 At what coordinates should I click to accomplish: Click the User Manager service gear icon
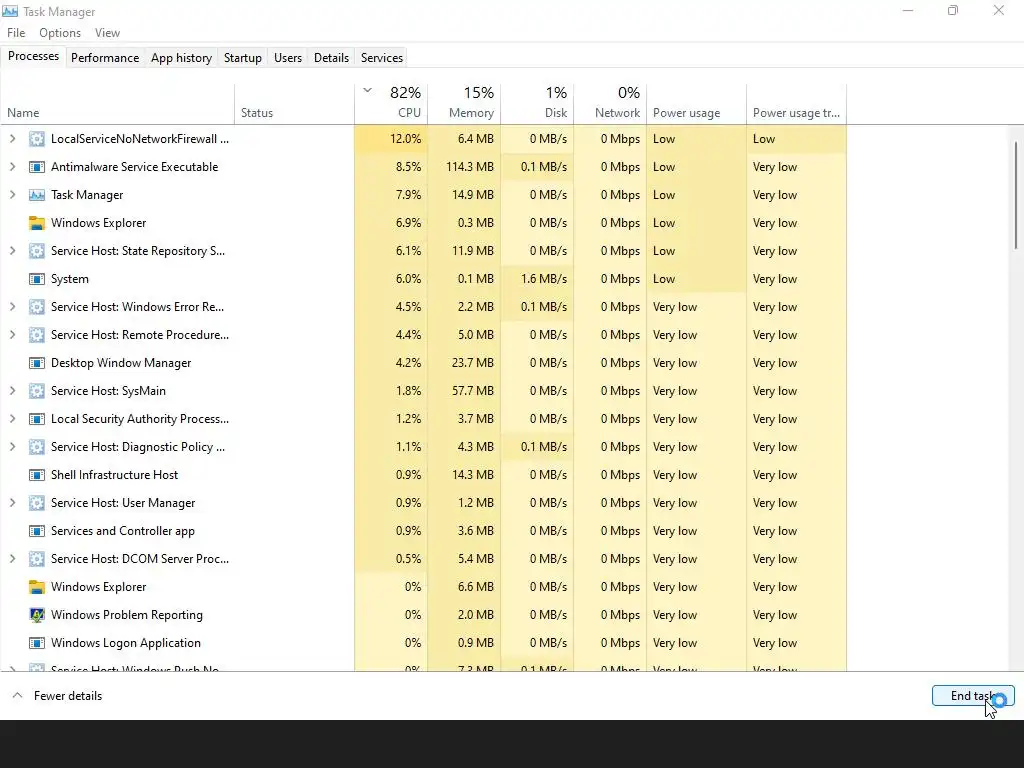[x=37, y=503]
